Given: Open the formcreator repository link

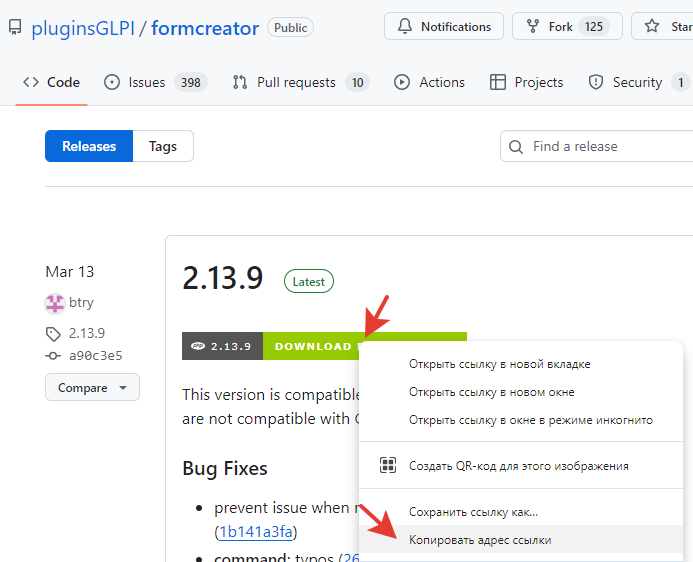Looking at the screenshot, I should pos(205,28).
